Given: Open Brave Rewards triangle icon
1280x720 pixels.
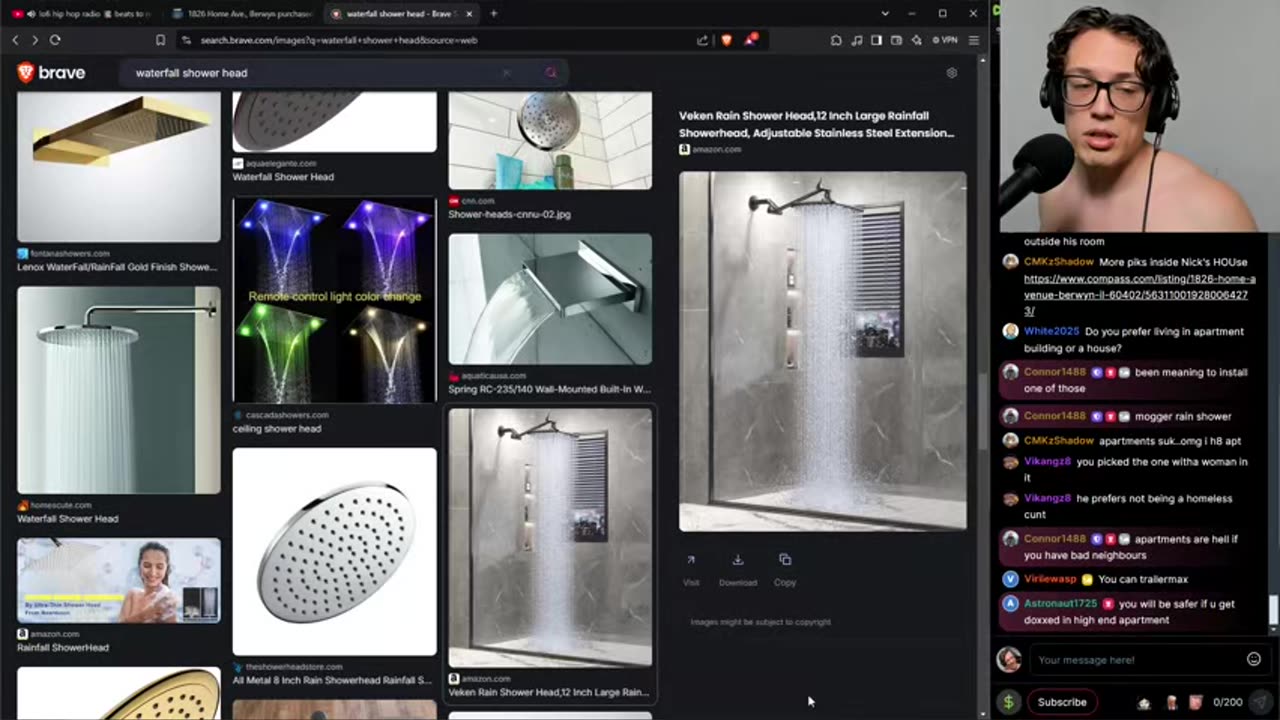Looking at the screenshot, I should click(x=750, y=40).
